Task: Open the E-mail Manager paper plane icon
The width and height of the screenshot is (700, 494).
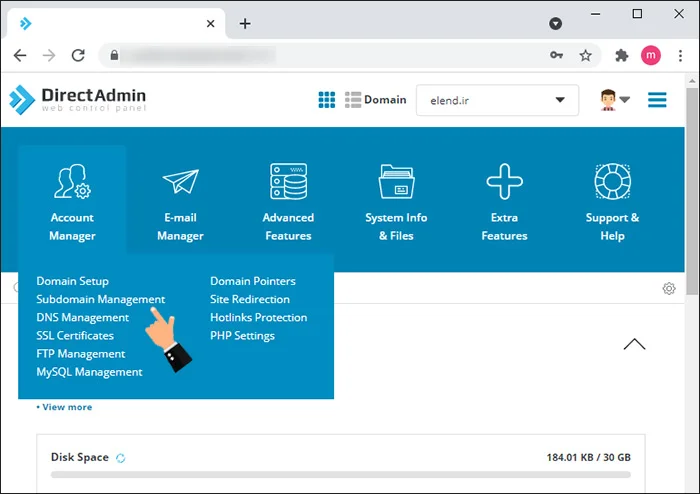Action: pyautogui.click(x=180, y=183)
